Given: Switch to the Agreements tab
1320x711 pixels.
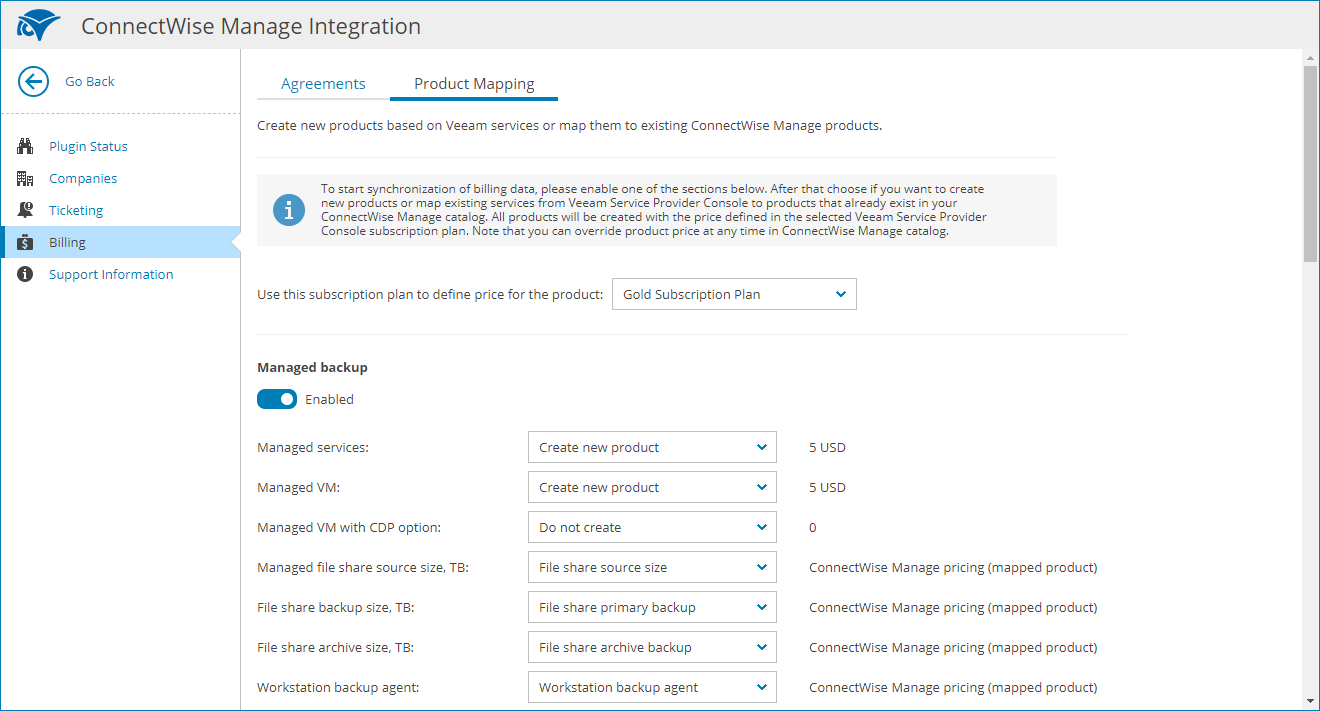Looking at the screenshot, I should [323, 84].
